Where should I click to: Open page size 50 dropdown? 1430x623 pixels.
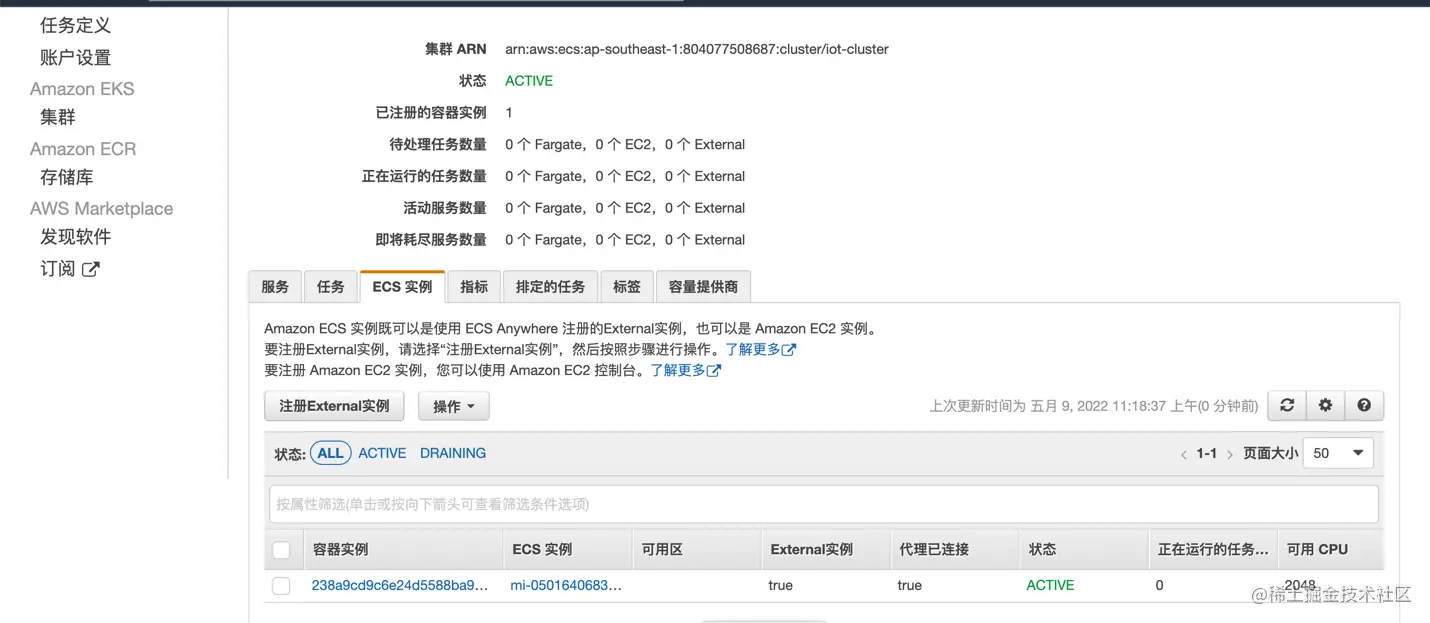click(x=1338, y=453)
